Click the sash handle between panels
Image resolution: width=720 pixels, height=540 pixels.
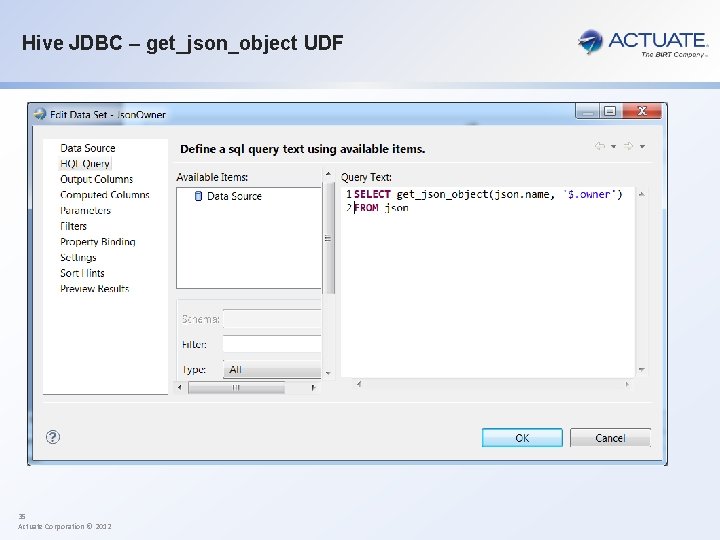[x=328, y=238]
